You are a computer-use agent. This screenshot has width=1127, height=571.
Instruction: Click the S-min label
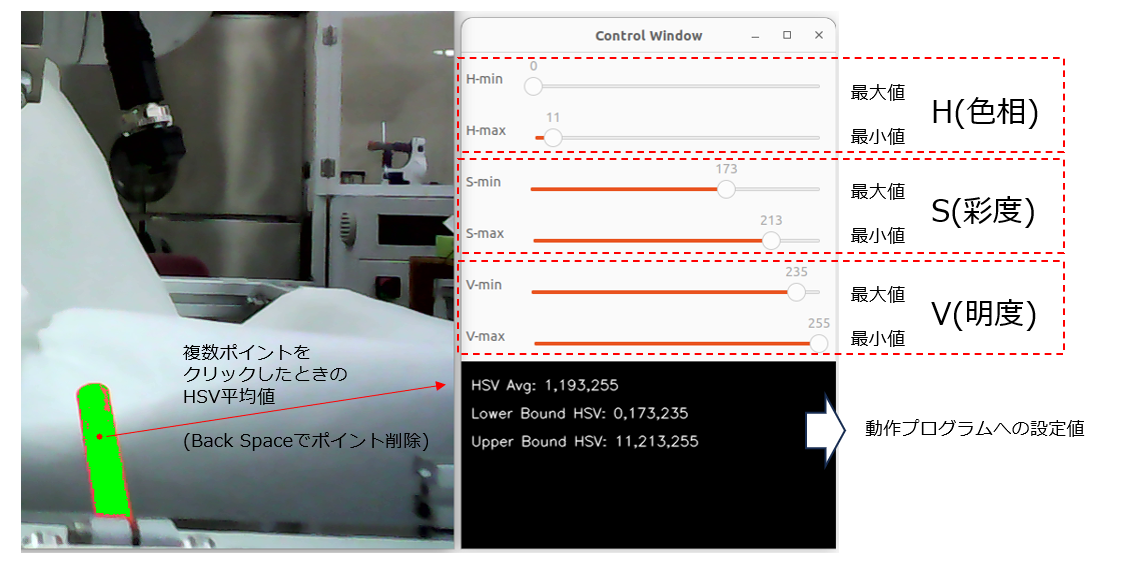tap(483, 182)
